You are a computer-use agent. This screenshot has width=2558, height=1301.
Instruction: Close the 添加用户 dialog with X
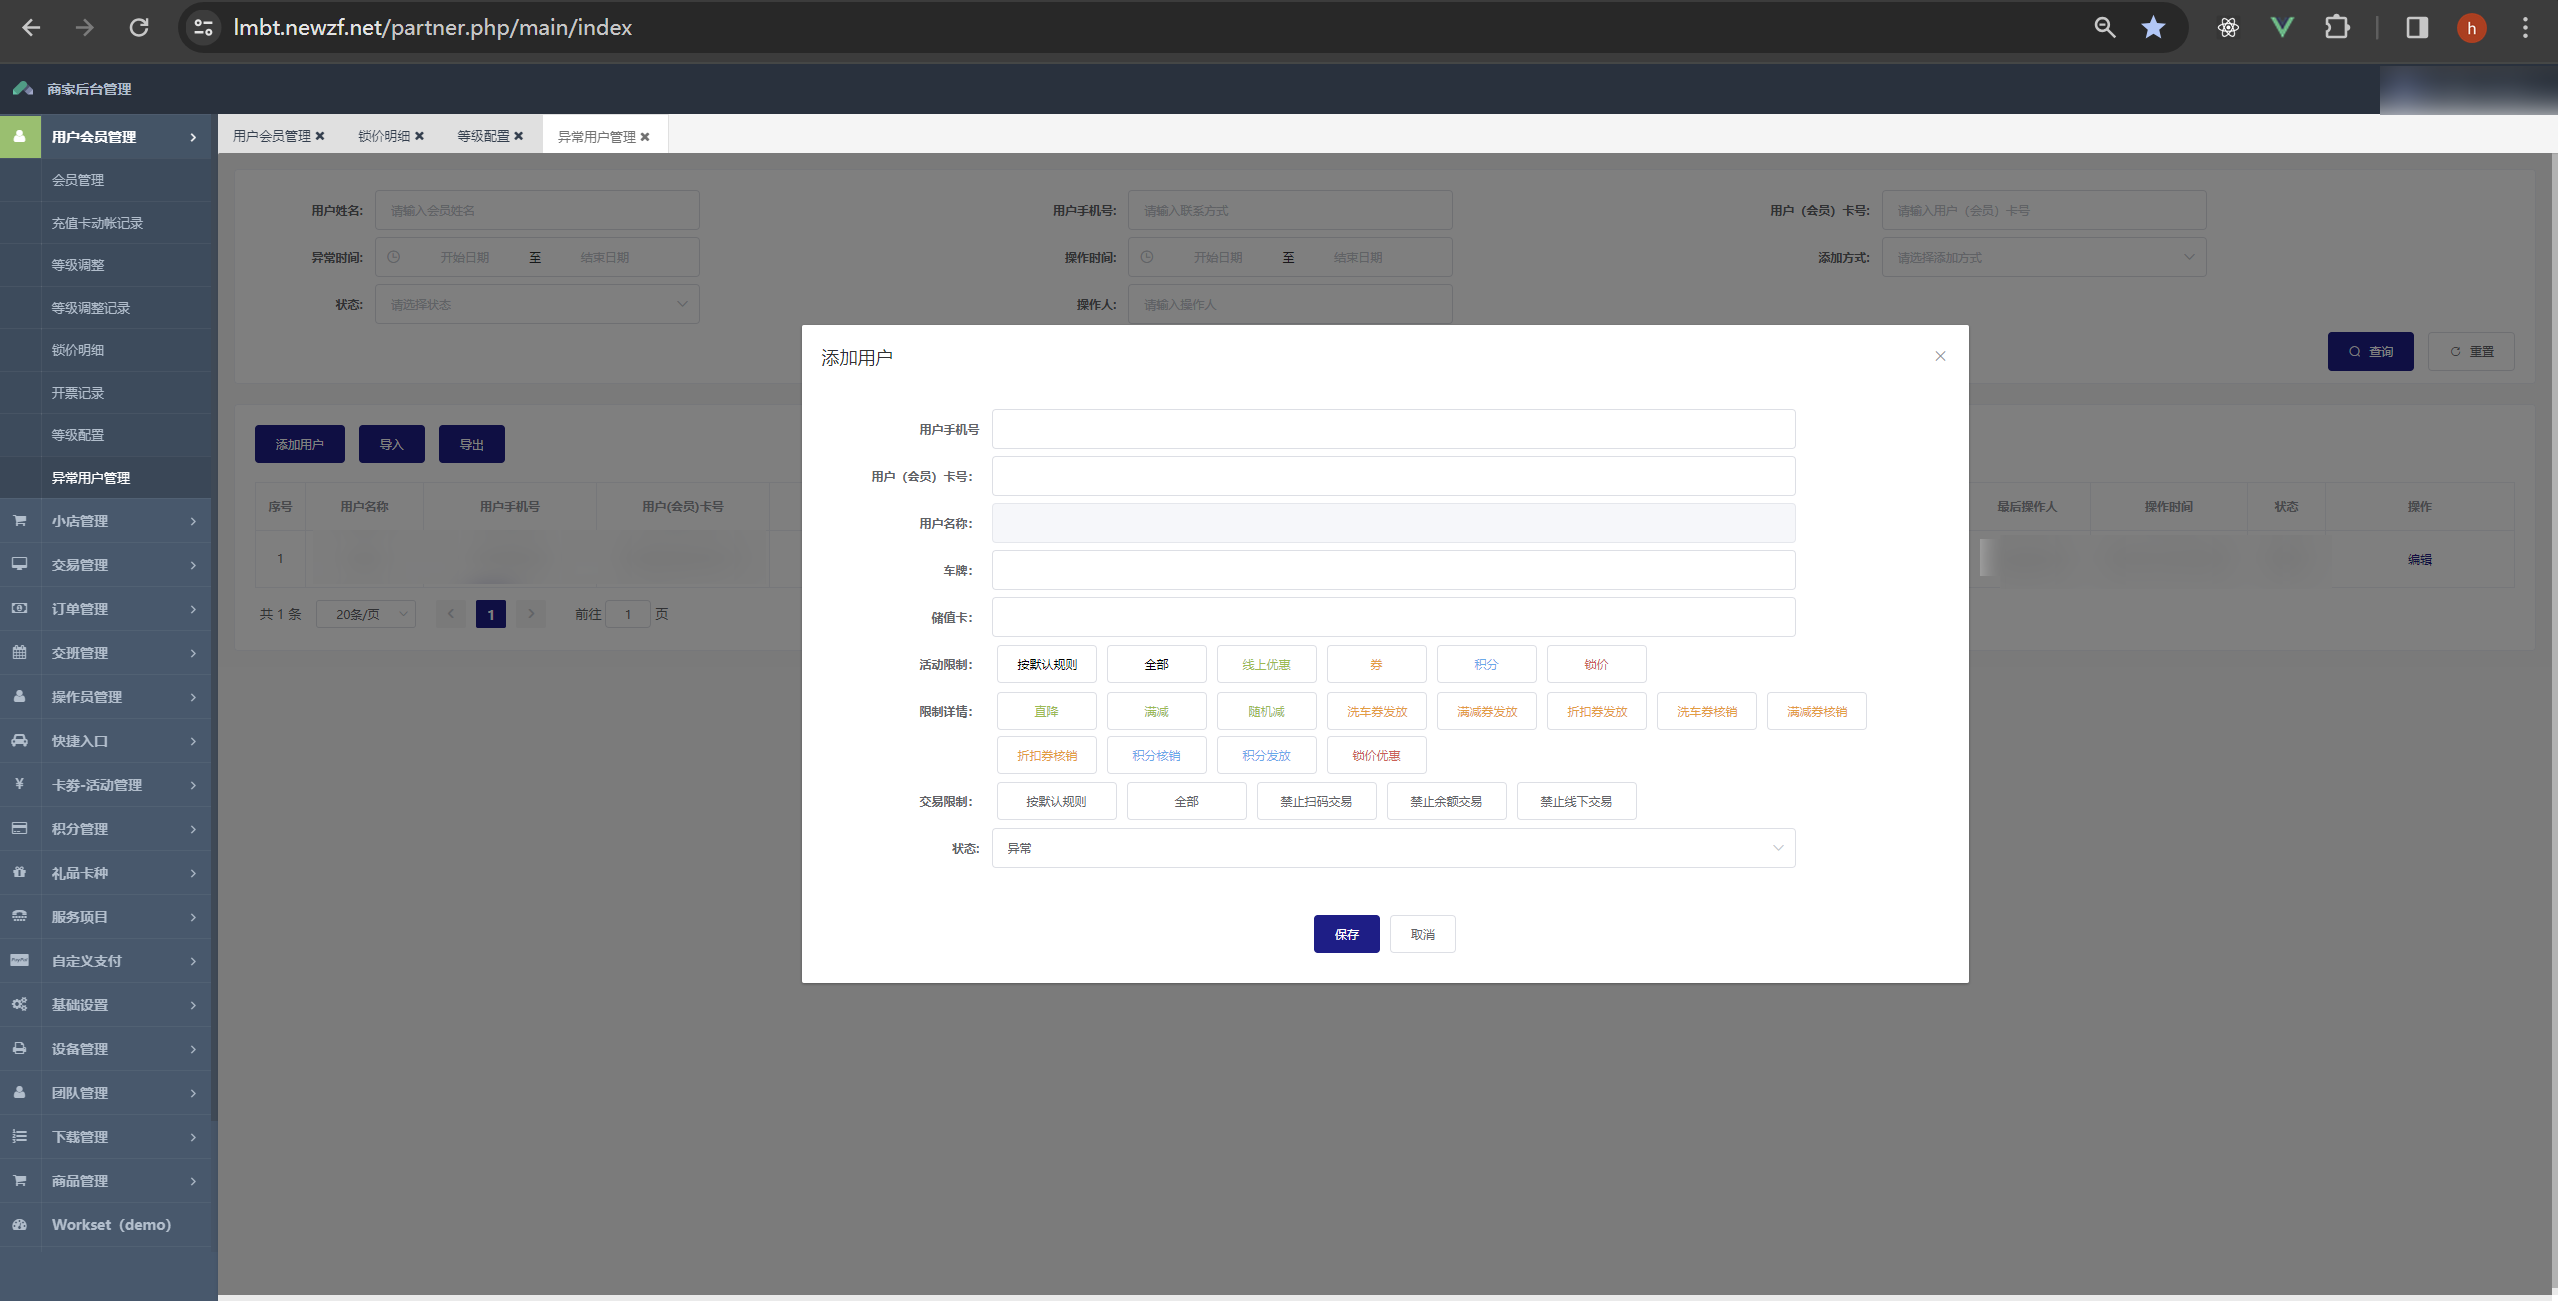click(x=1940, y=356)
